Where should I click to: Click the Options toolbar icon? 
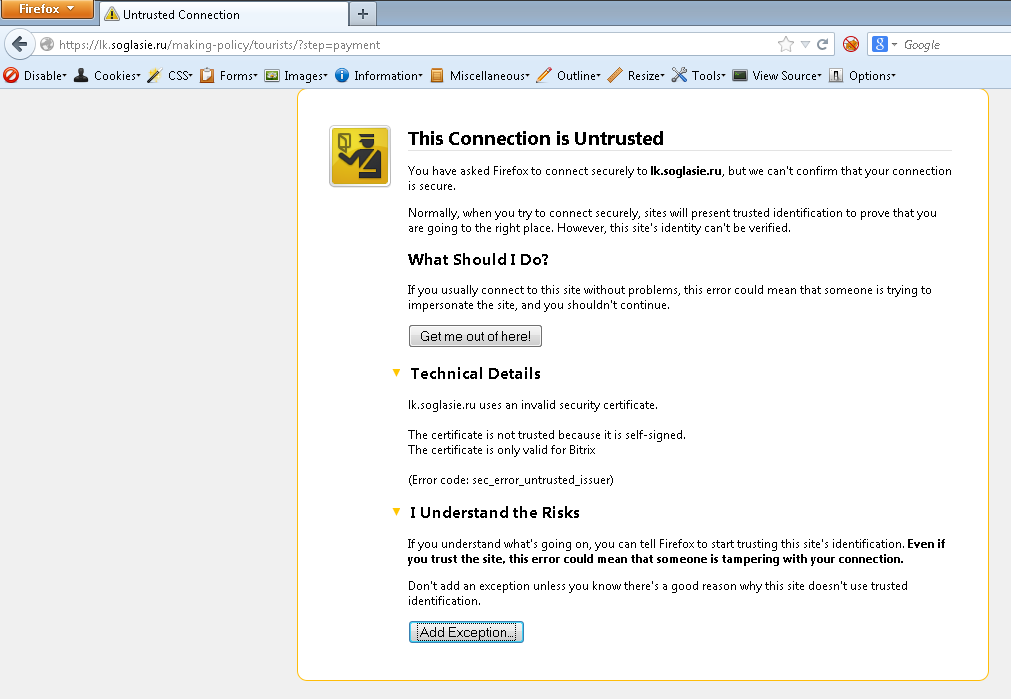click(836, 75)
